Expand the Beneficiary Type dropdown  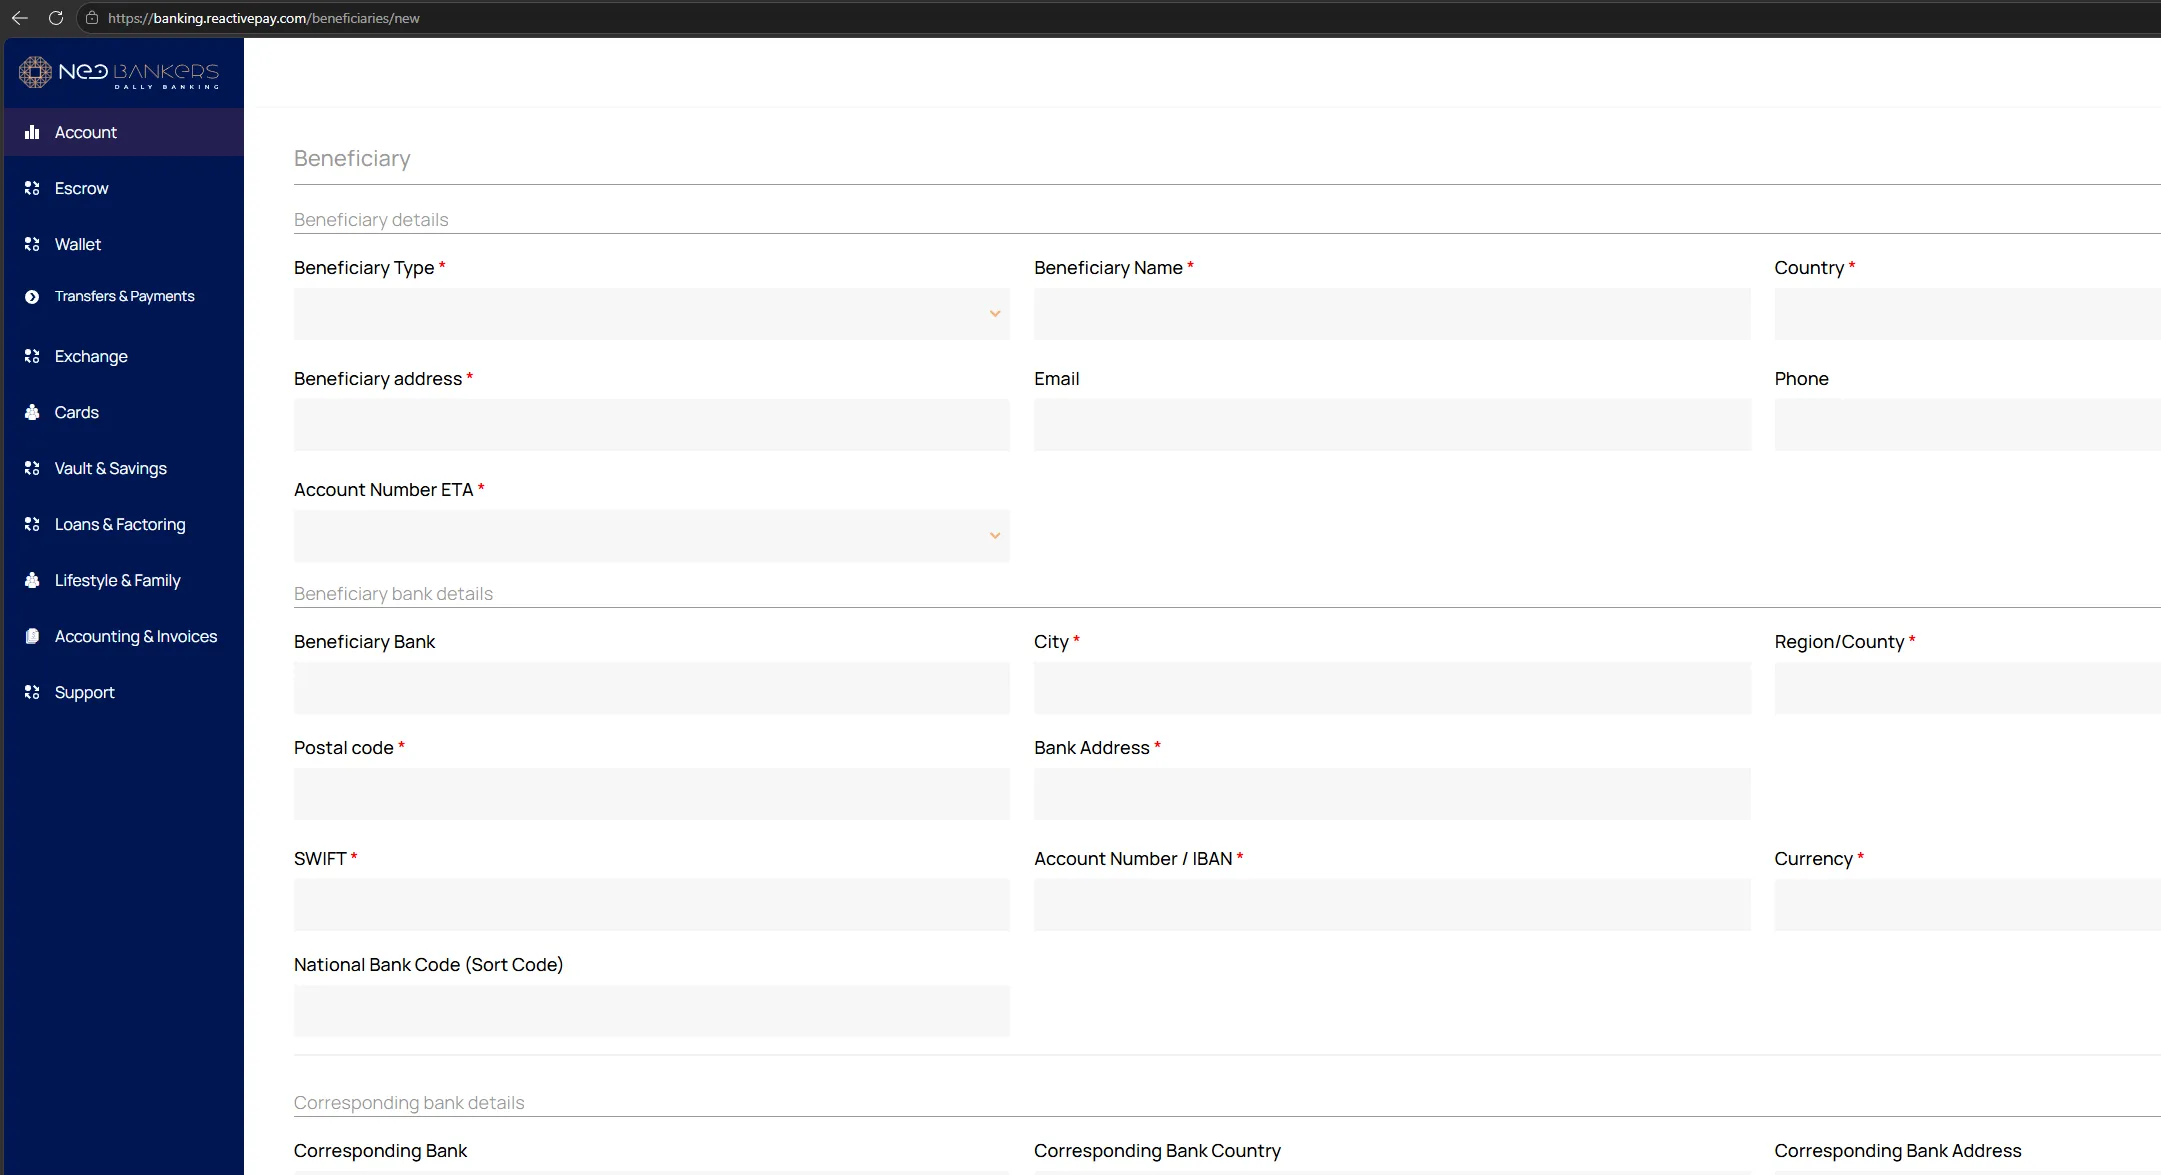point(651,314)
